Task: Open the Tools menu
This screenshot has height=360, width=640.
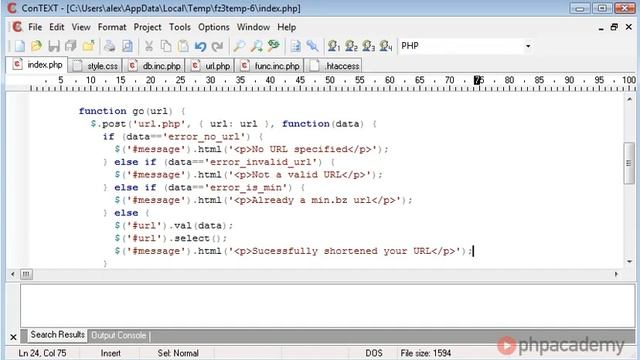Action: (x=180, y=27)
